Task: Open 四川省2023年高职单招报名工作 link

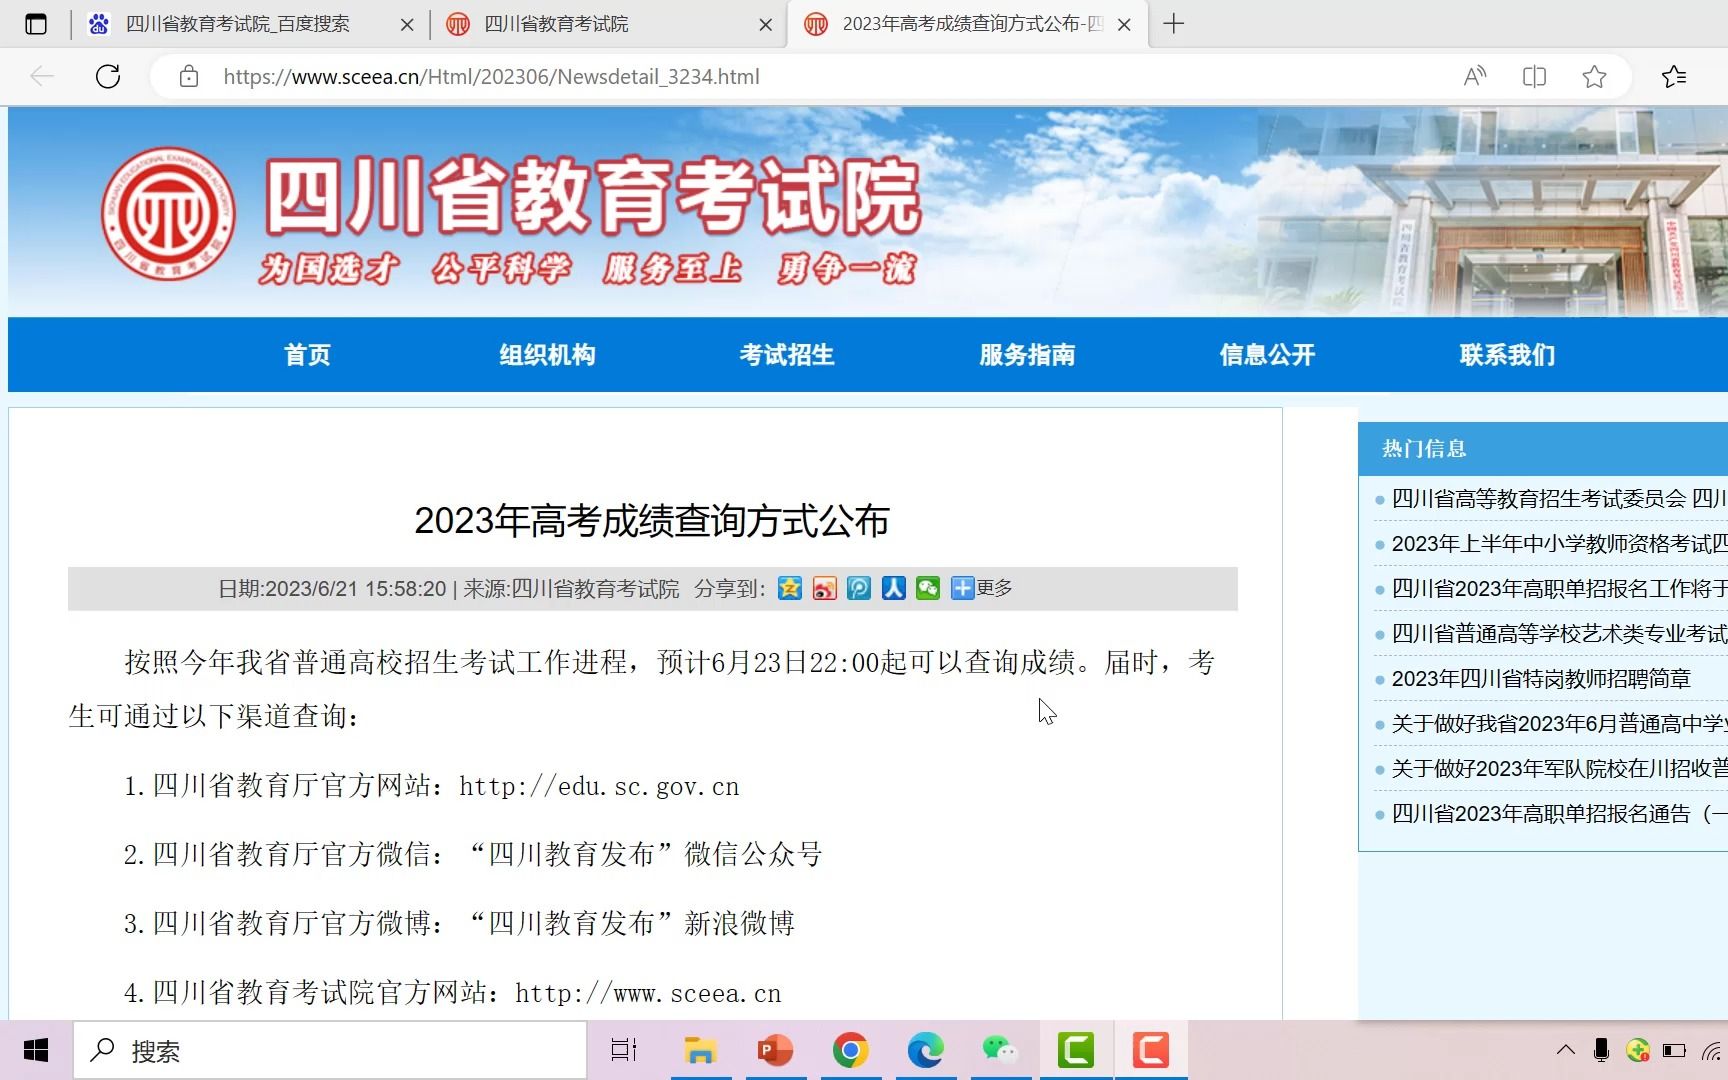Action: point(1559,588)
